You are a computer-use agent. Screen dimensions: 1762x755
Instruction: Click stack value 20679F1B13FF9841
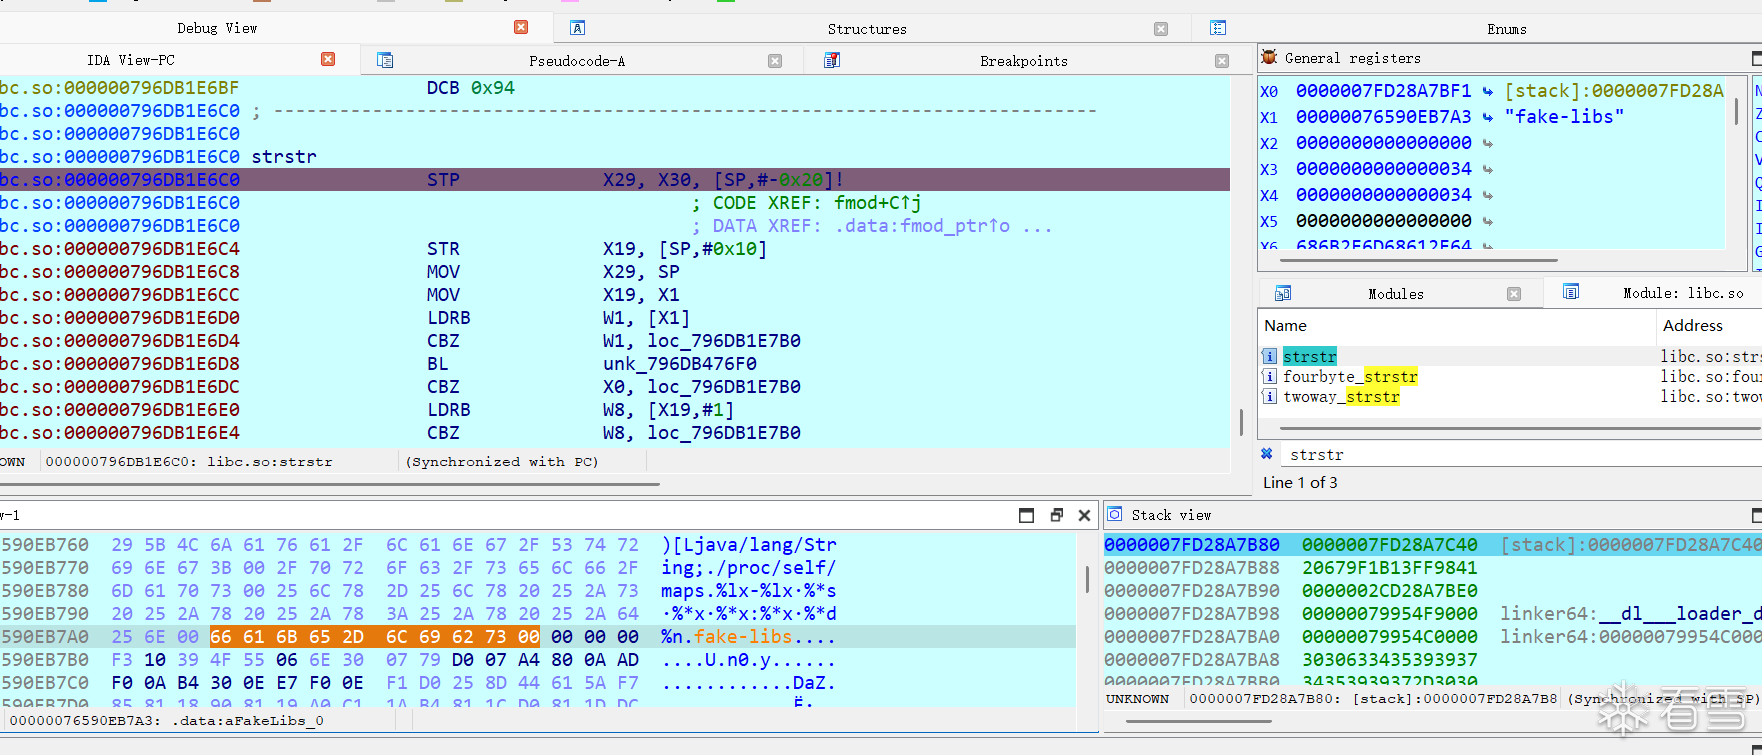(x=1390, y=568)
